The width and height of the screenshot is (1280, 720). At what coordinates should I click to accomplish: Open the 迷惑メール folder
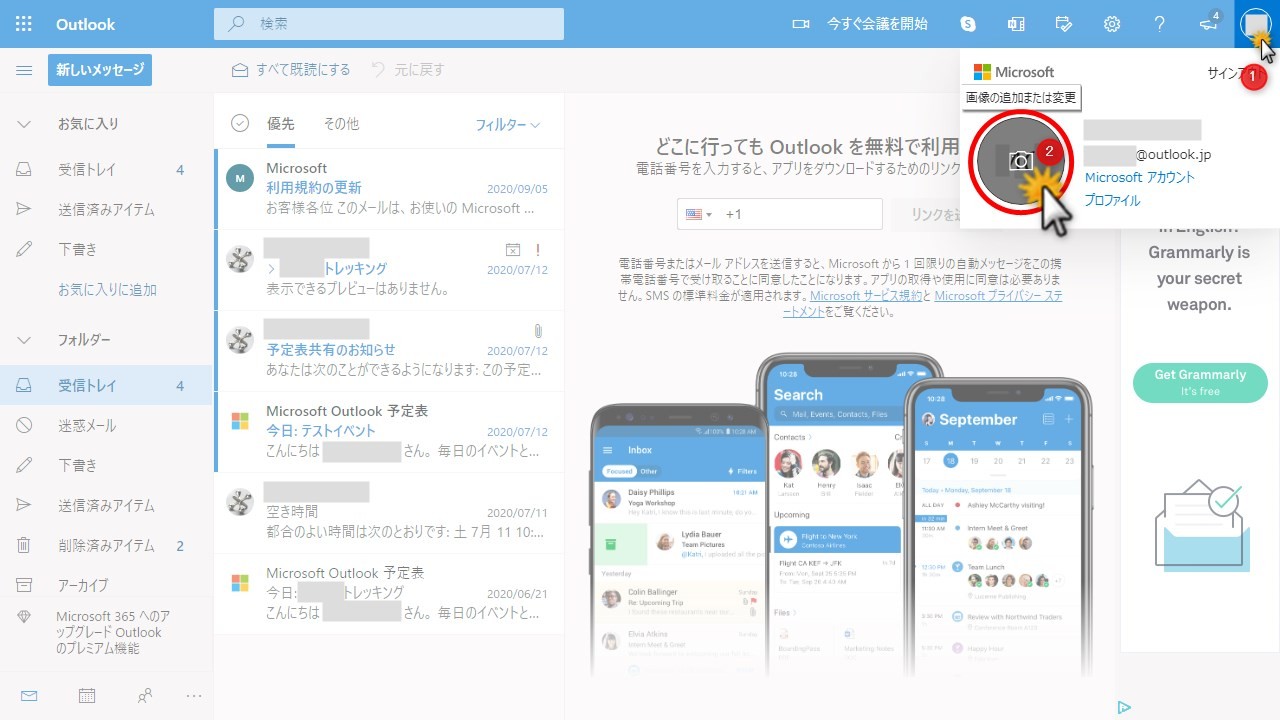click(87, 426)
